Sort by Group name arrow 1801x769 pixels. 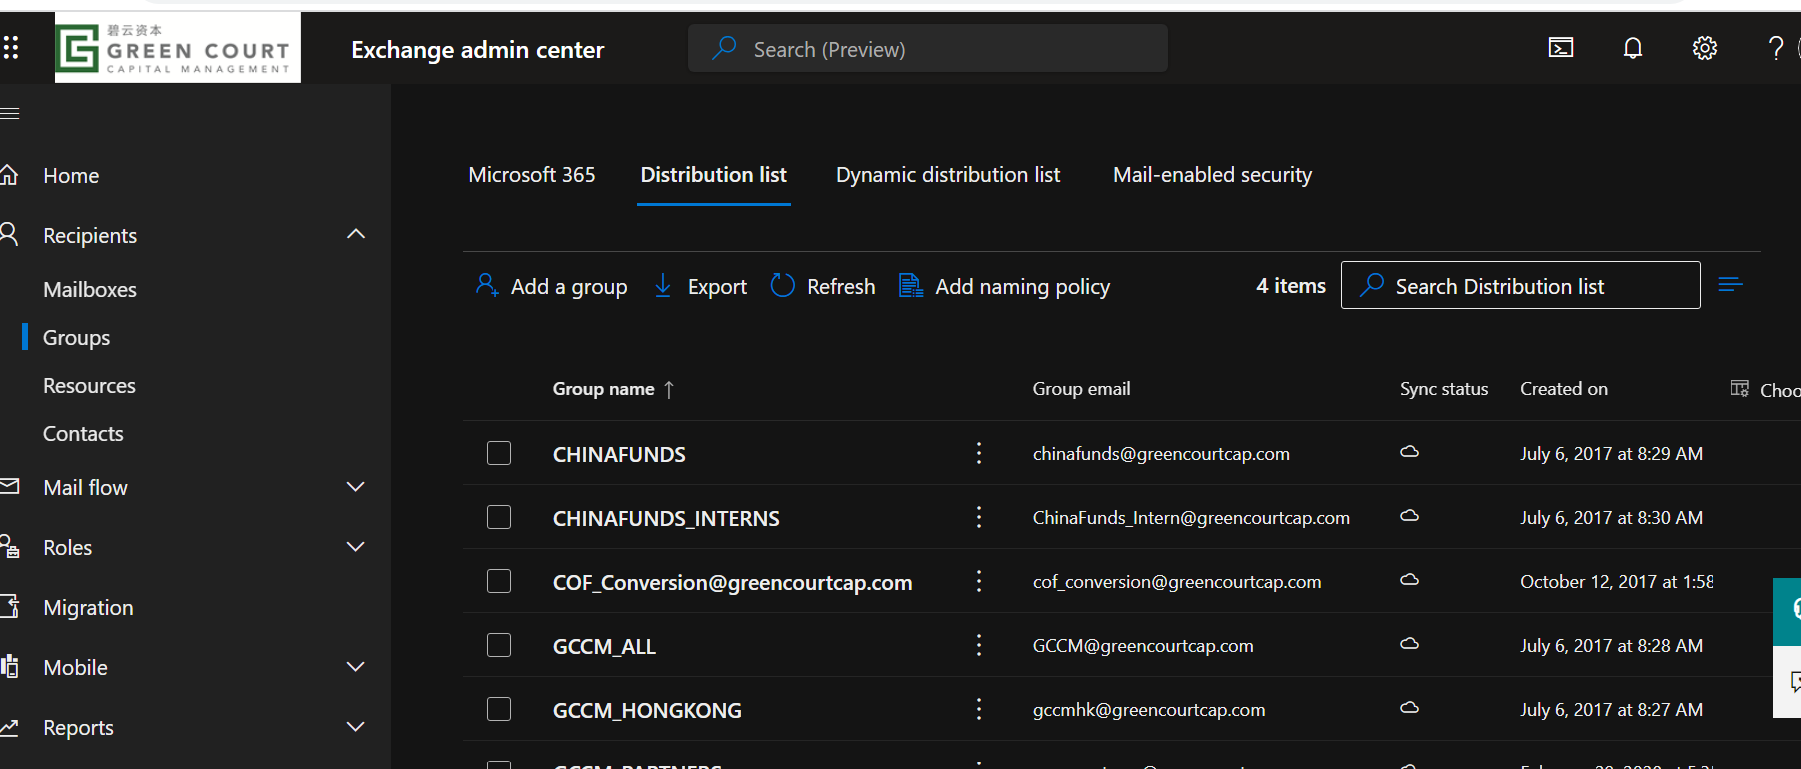tap(669, 389)
